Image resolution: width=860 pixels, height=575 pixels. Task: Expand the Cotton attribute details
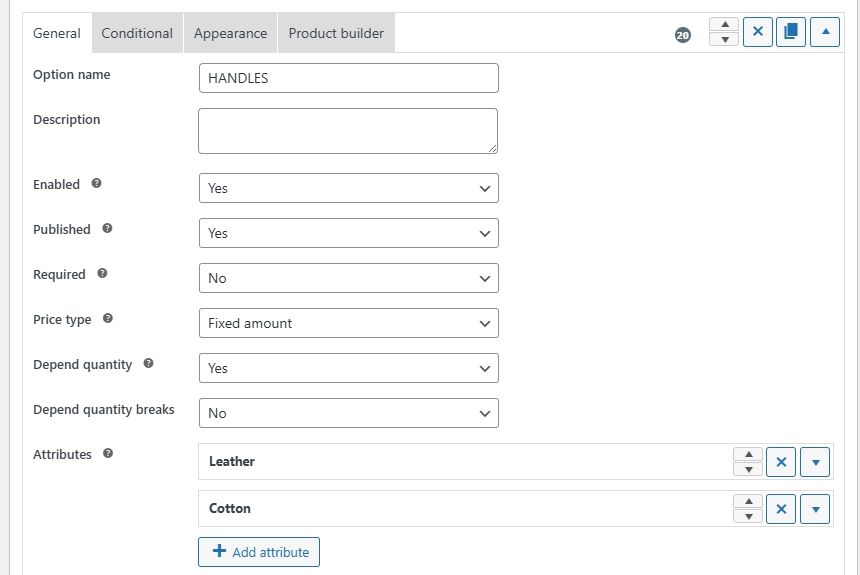pyautogui.click(x=816, y=509)
